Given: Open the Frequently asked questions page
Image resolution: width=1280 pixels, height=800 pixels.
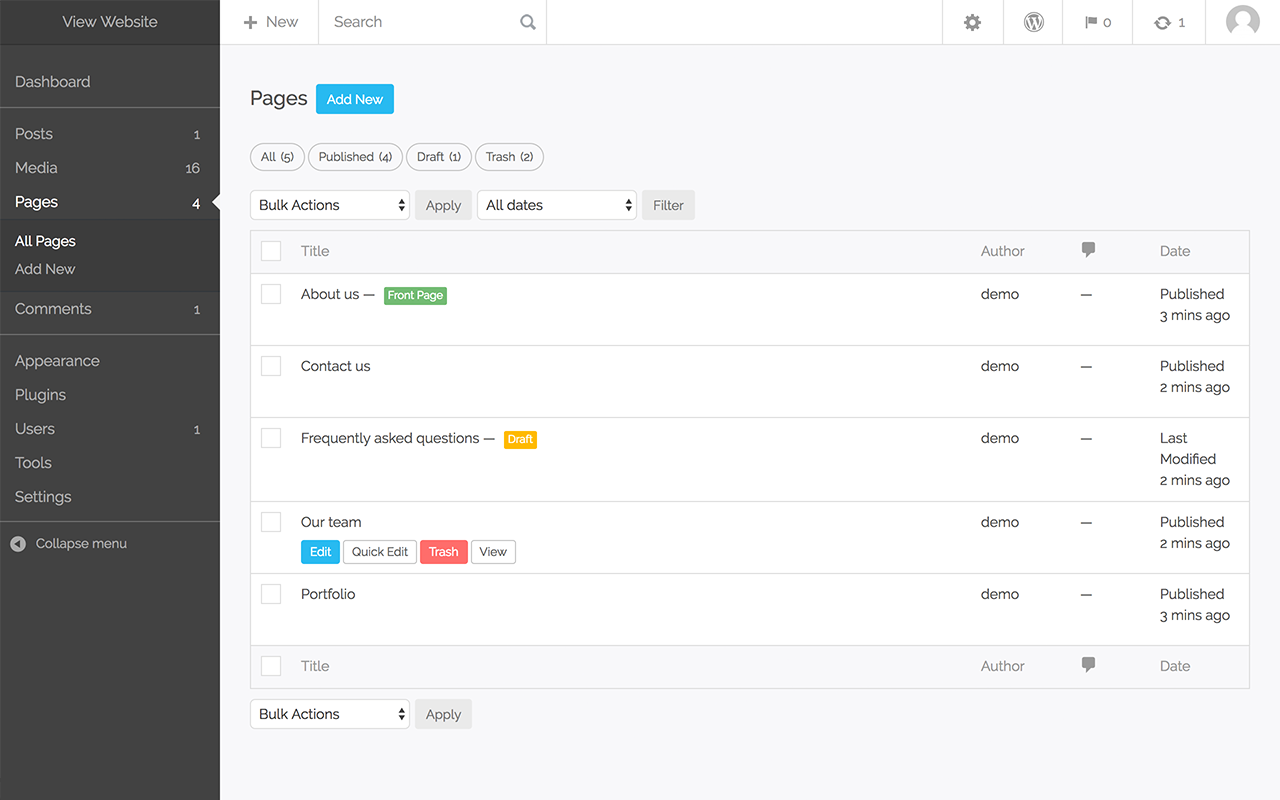Looking at the screenshot, I should [x=390, y=438].
